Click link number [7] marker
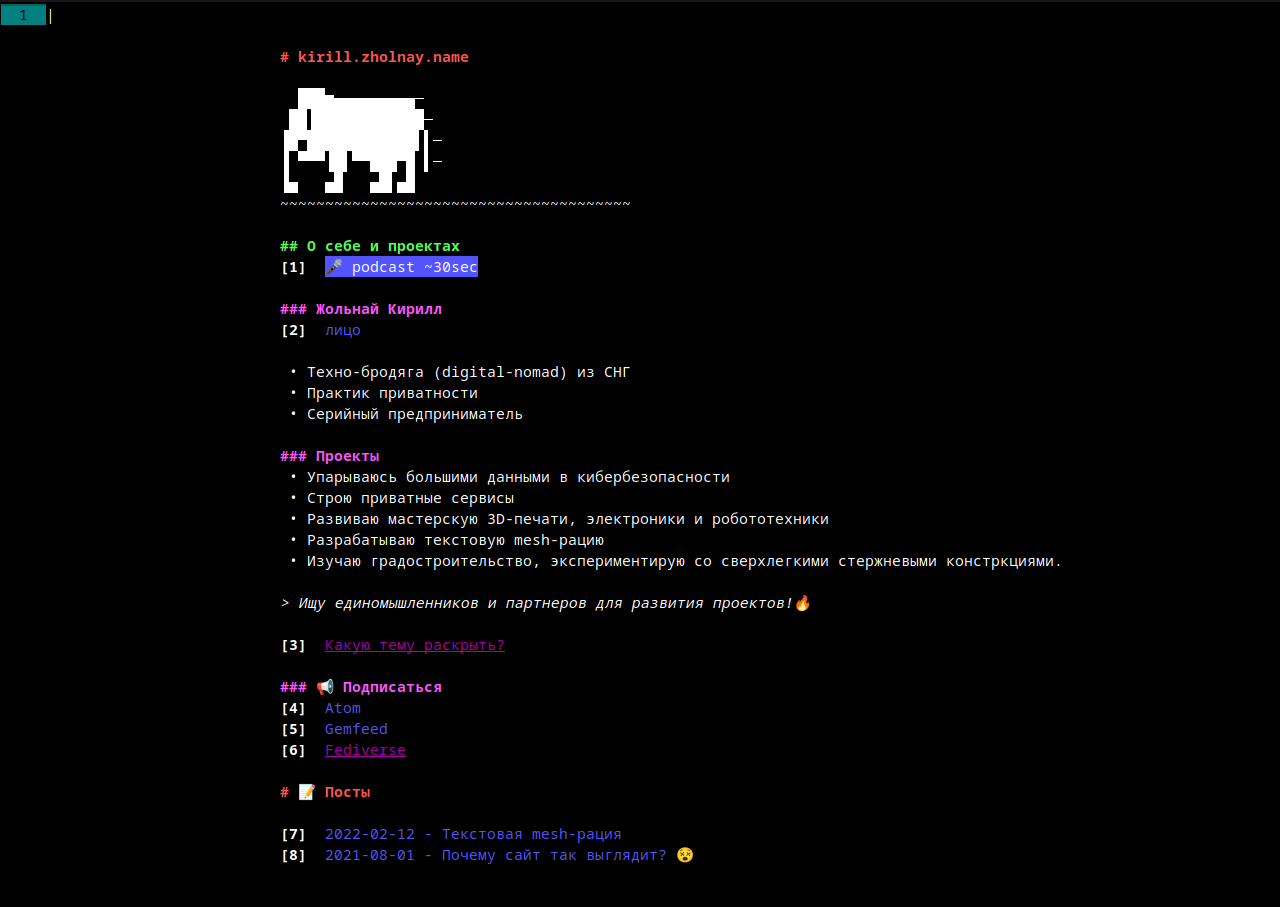1280x907 pixels. [x=293, y=834]
